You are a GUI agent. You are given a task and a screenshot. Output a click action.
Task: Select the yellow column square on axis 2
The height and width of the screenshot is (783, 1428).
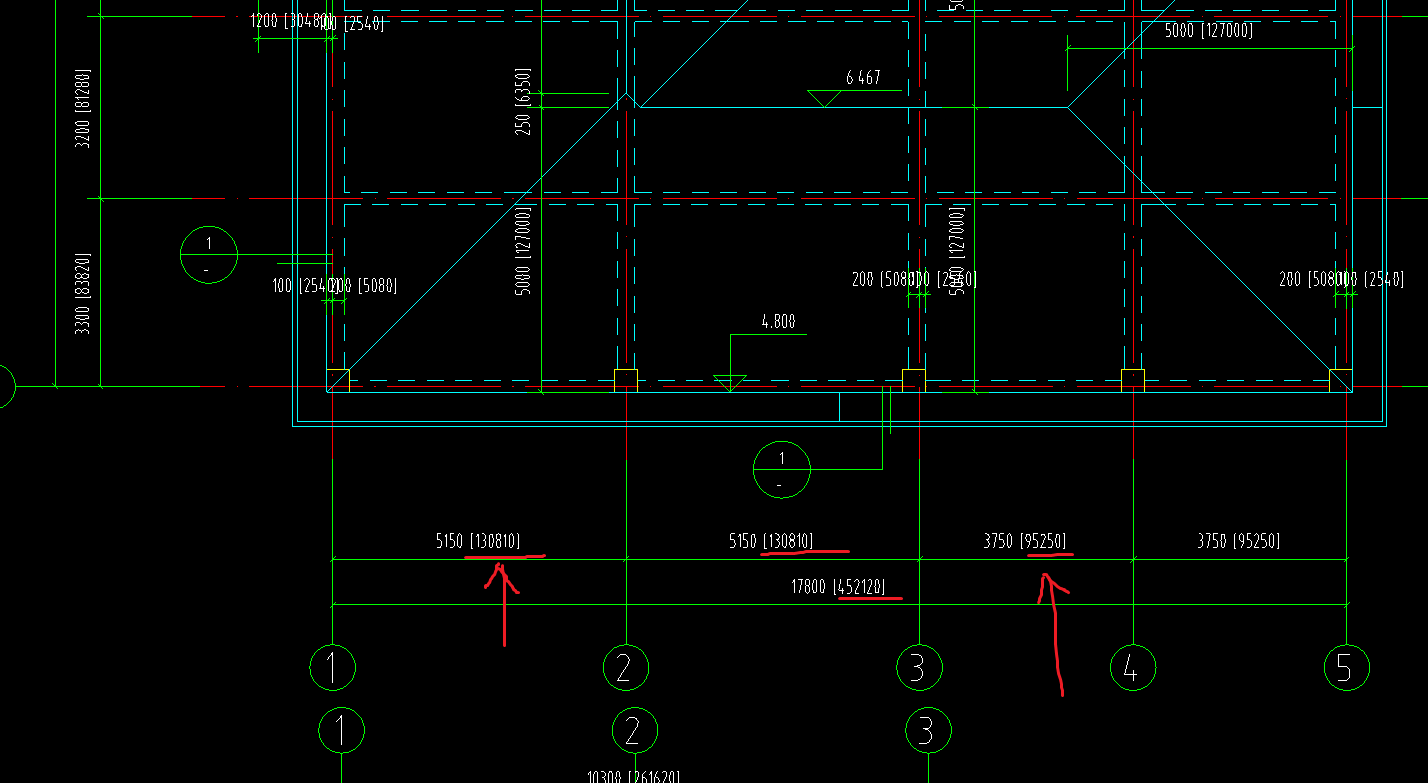(625, 380)
